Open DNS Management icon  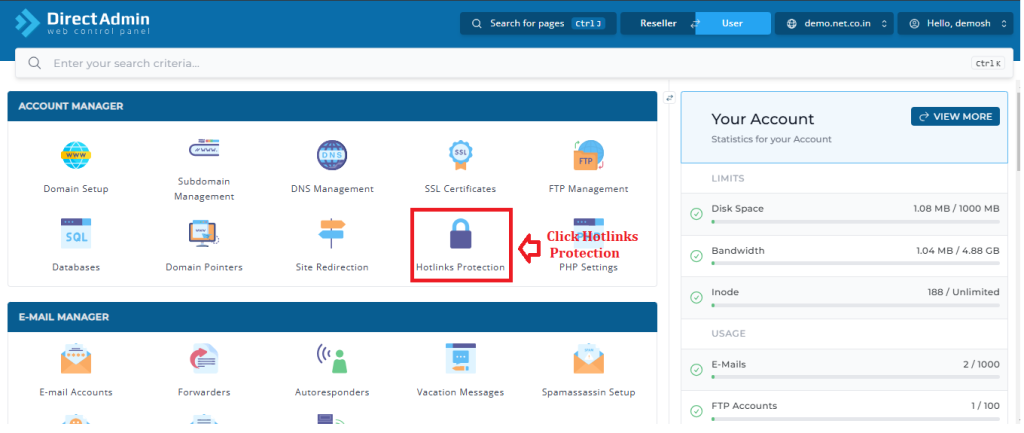point(332,155)
